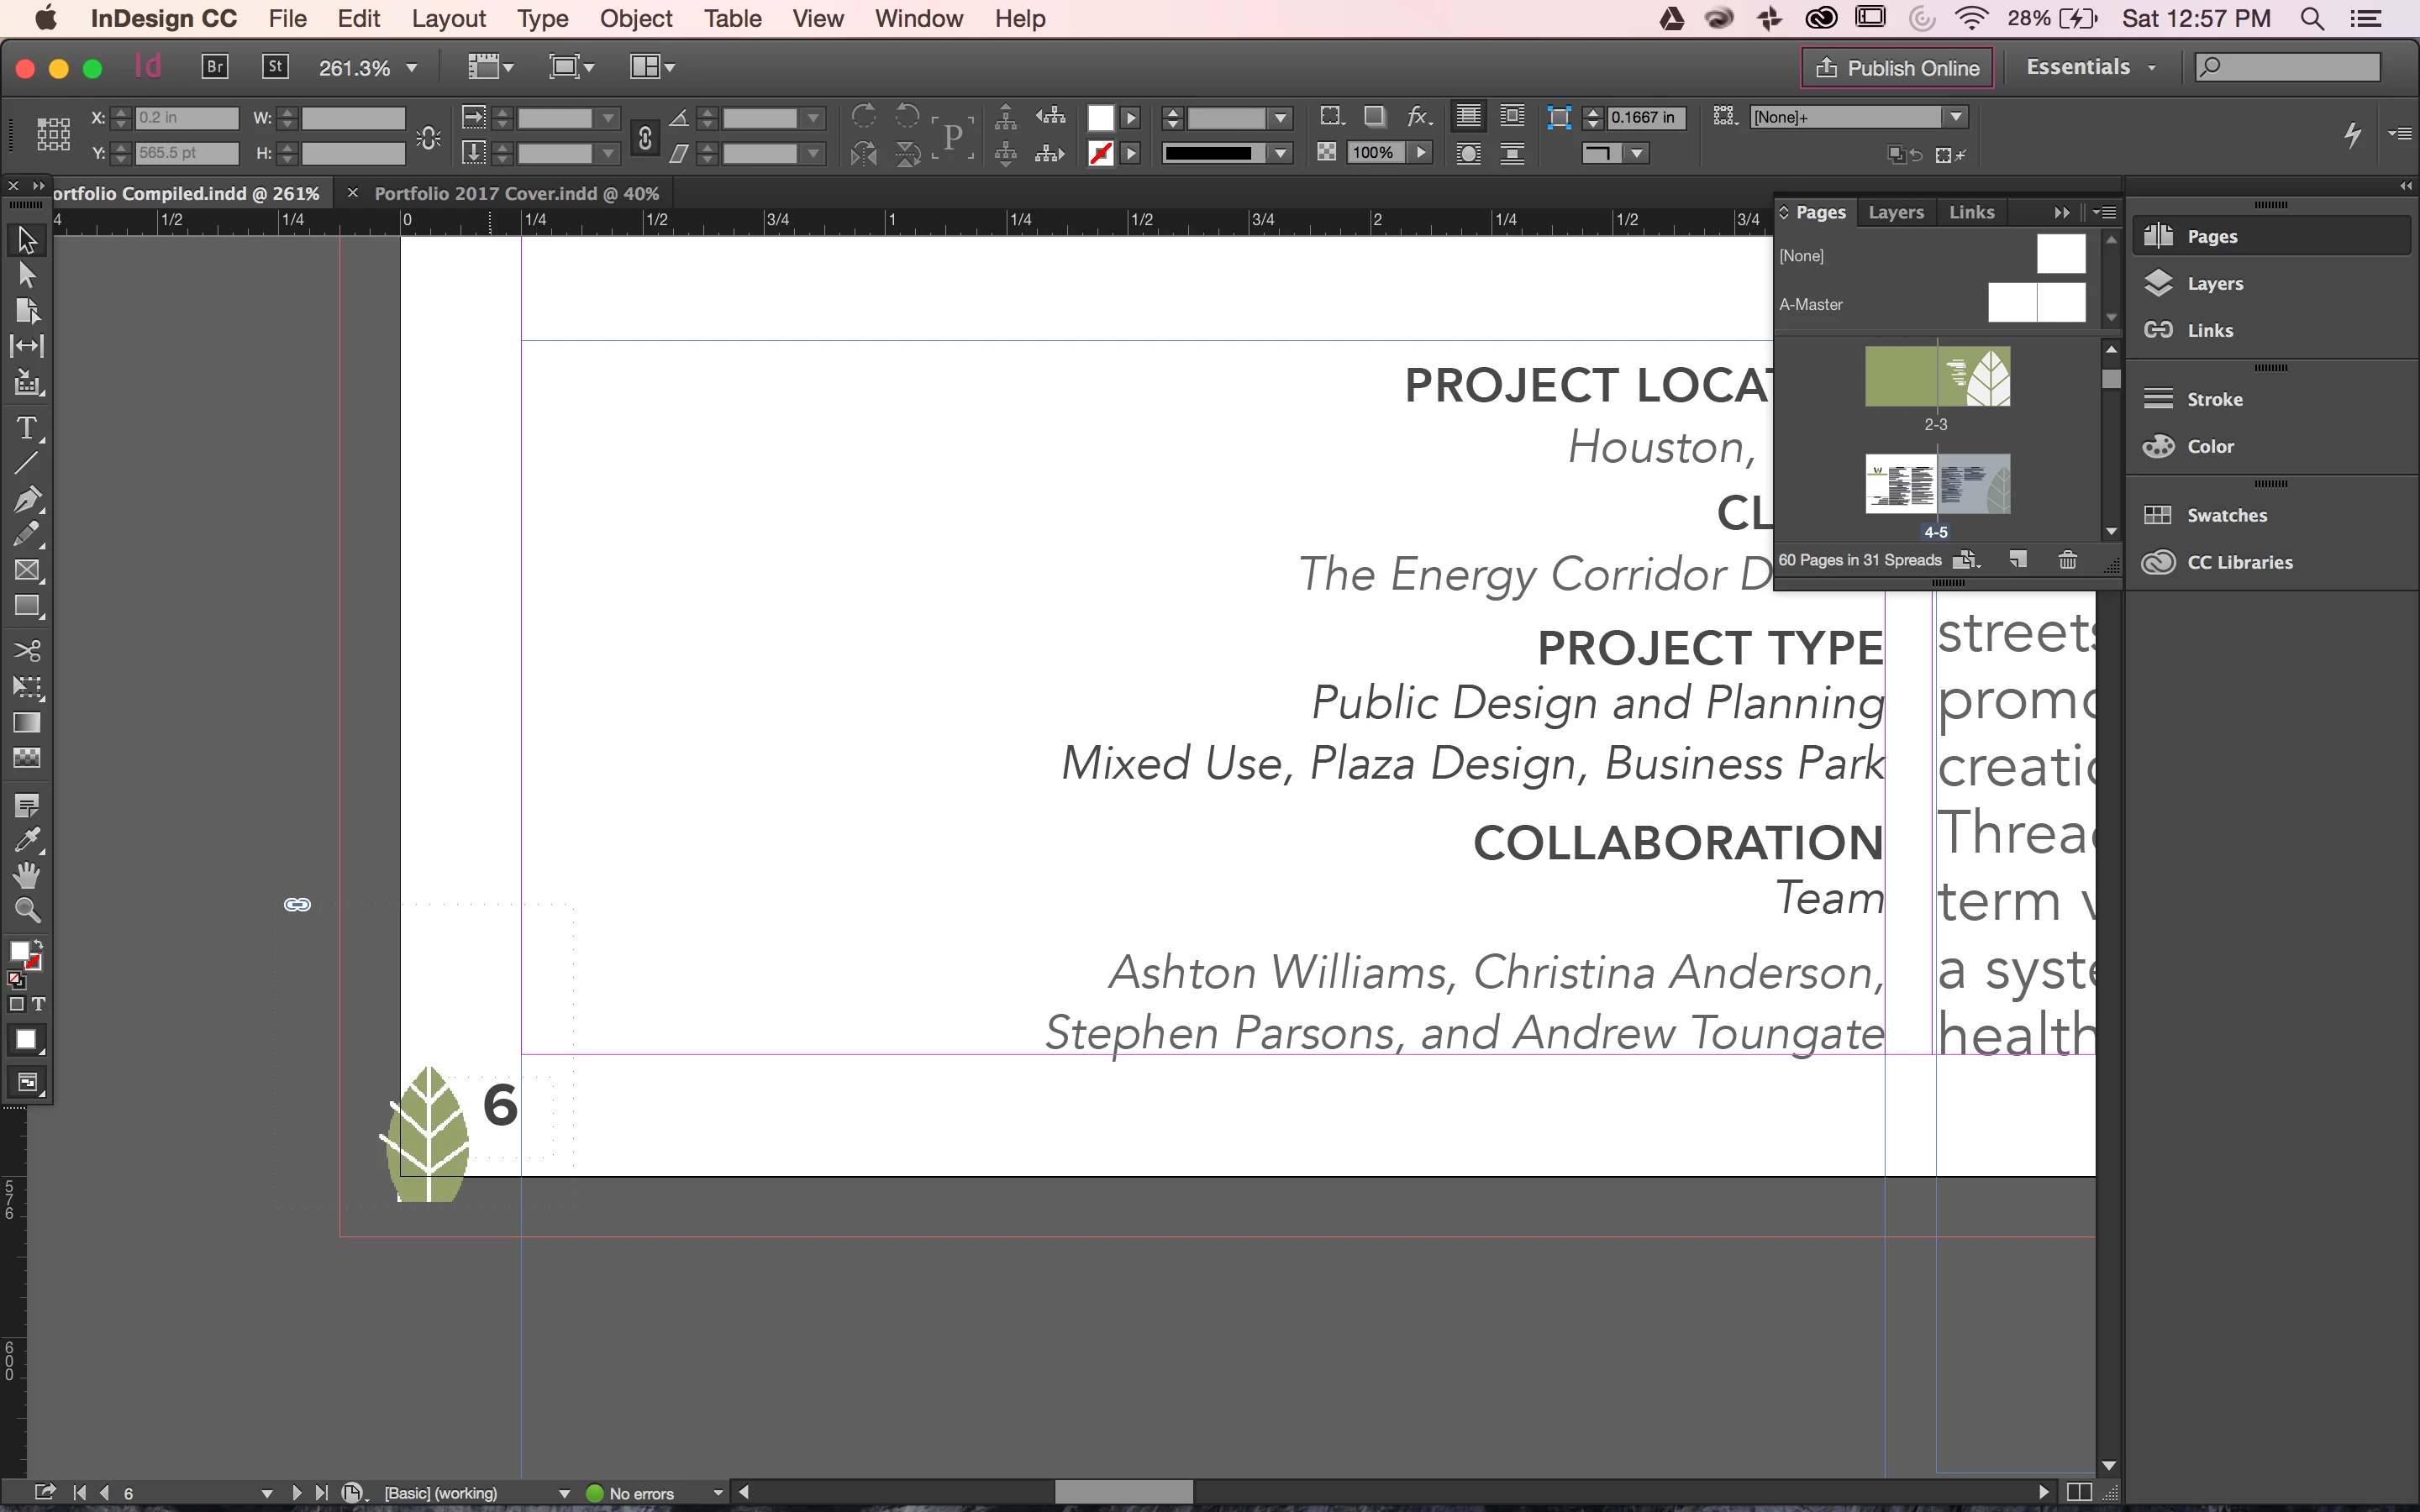Select the Hand tool
Viewport: 2420px width, 1512px height.
(x=26, y=875)
